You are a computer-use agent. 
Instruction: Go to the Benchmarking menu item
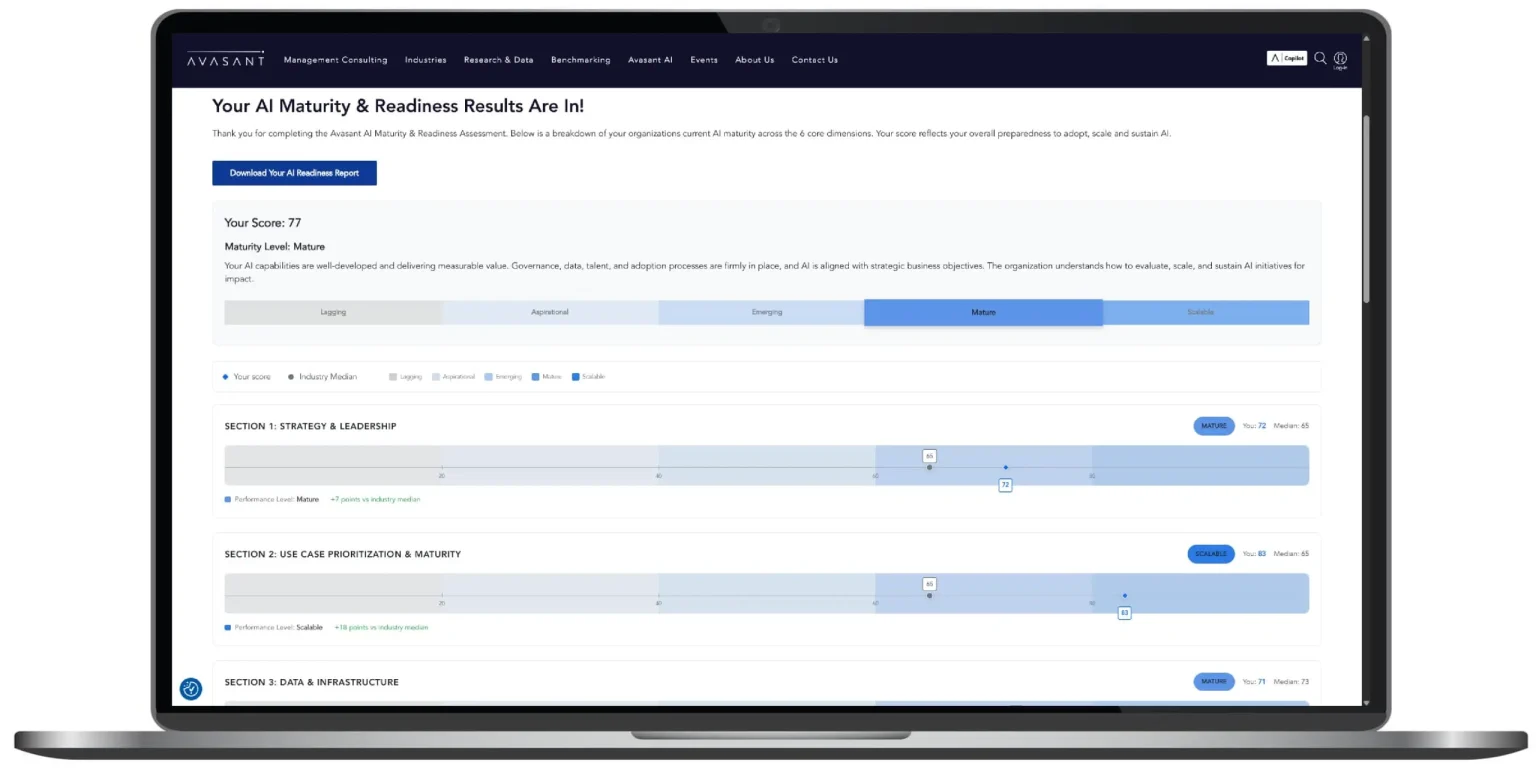(x=580, y=60)
